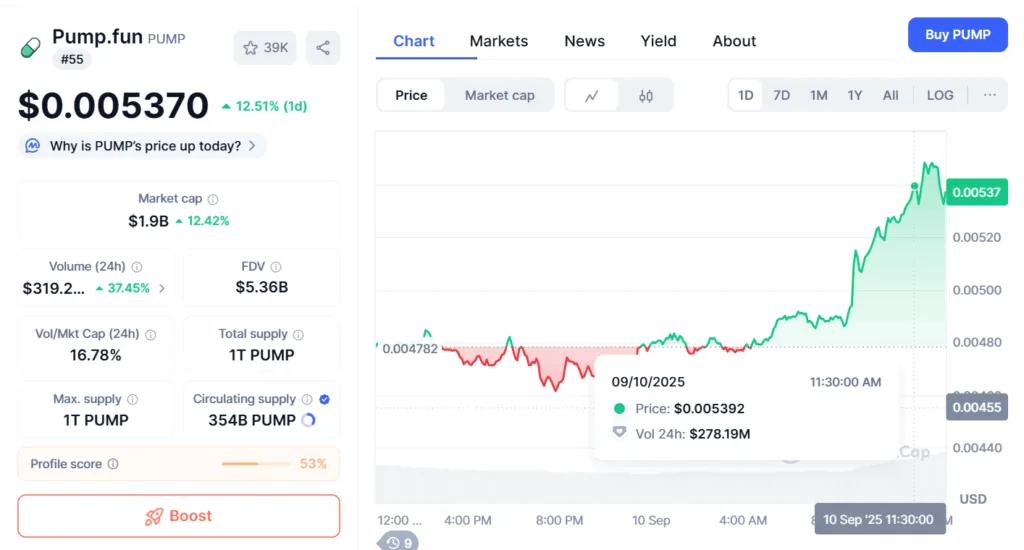The height and width of the screenshot is (550, 1024).
Task: Toggle LOG scale on the chart
Action: pos(940,95)
